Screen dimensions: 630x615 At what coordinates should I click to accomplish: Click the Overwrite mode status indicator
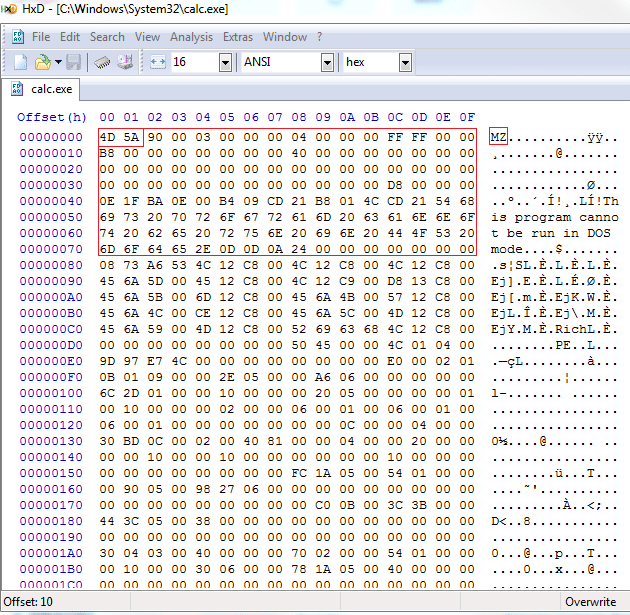(590, 601)
